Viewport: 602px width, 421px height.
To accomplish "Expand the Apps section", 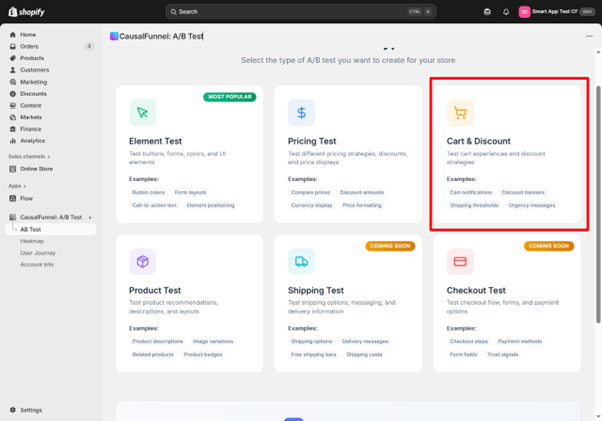I will pos(17,186).
